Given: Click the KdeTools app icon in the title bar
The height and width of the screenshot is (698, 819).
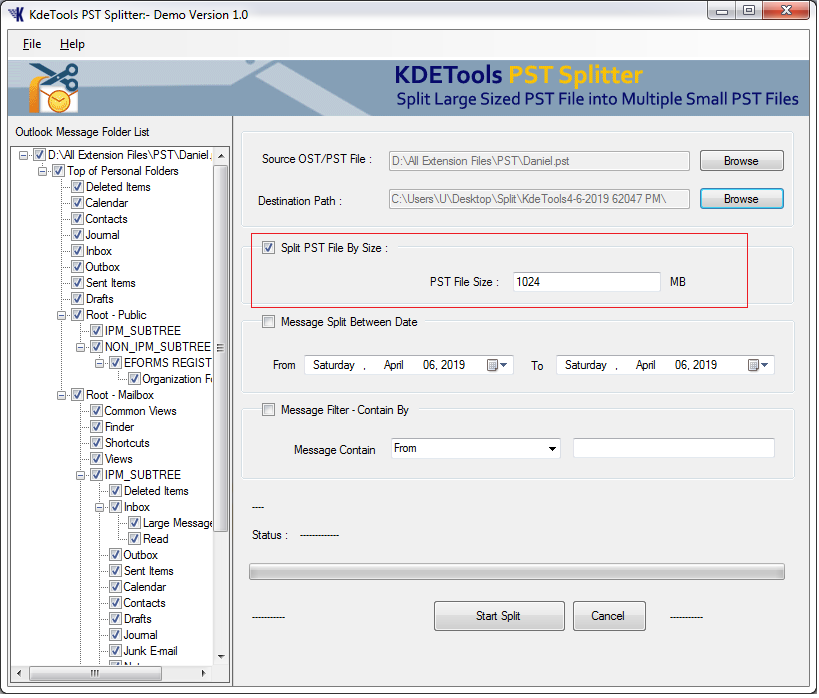Looking at the screenshot, I should [16, 14].
